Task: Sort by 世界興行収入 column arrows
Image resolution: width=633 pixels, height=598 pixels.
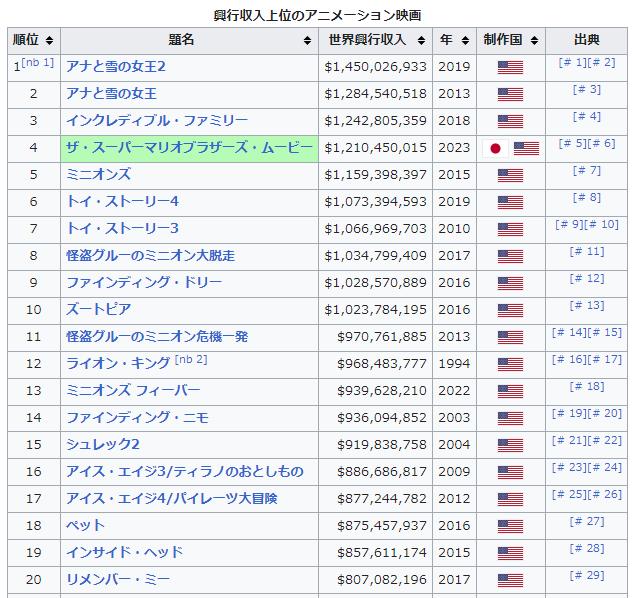Action: [x=421, y=40]
